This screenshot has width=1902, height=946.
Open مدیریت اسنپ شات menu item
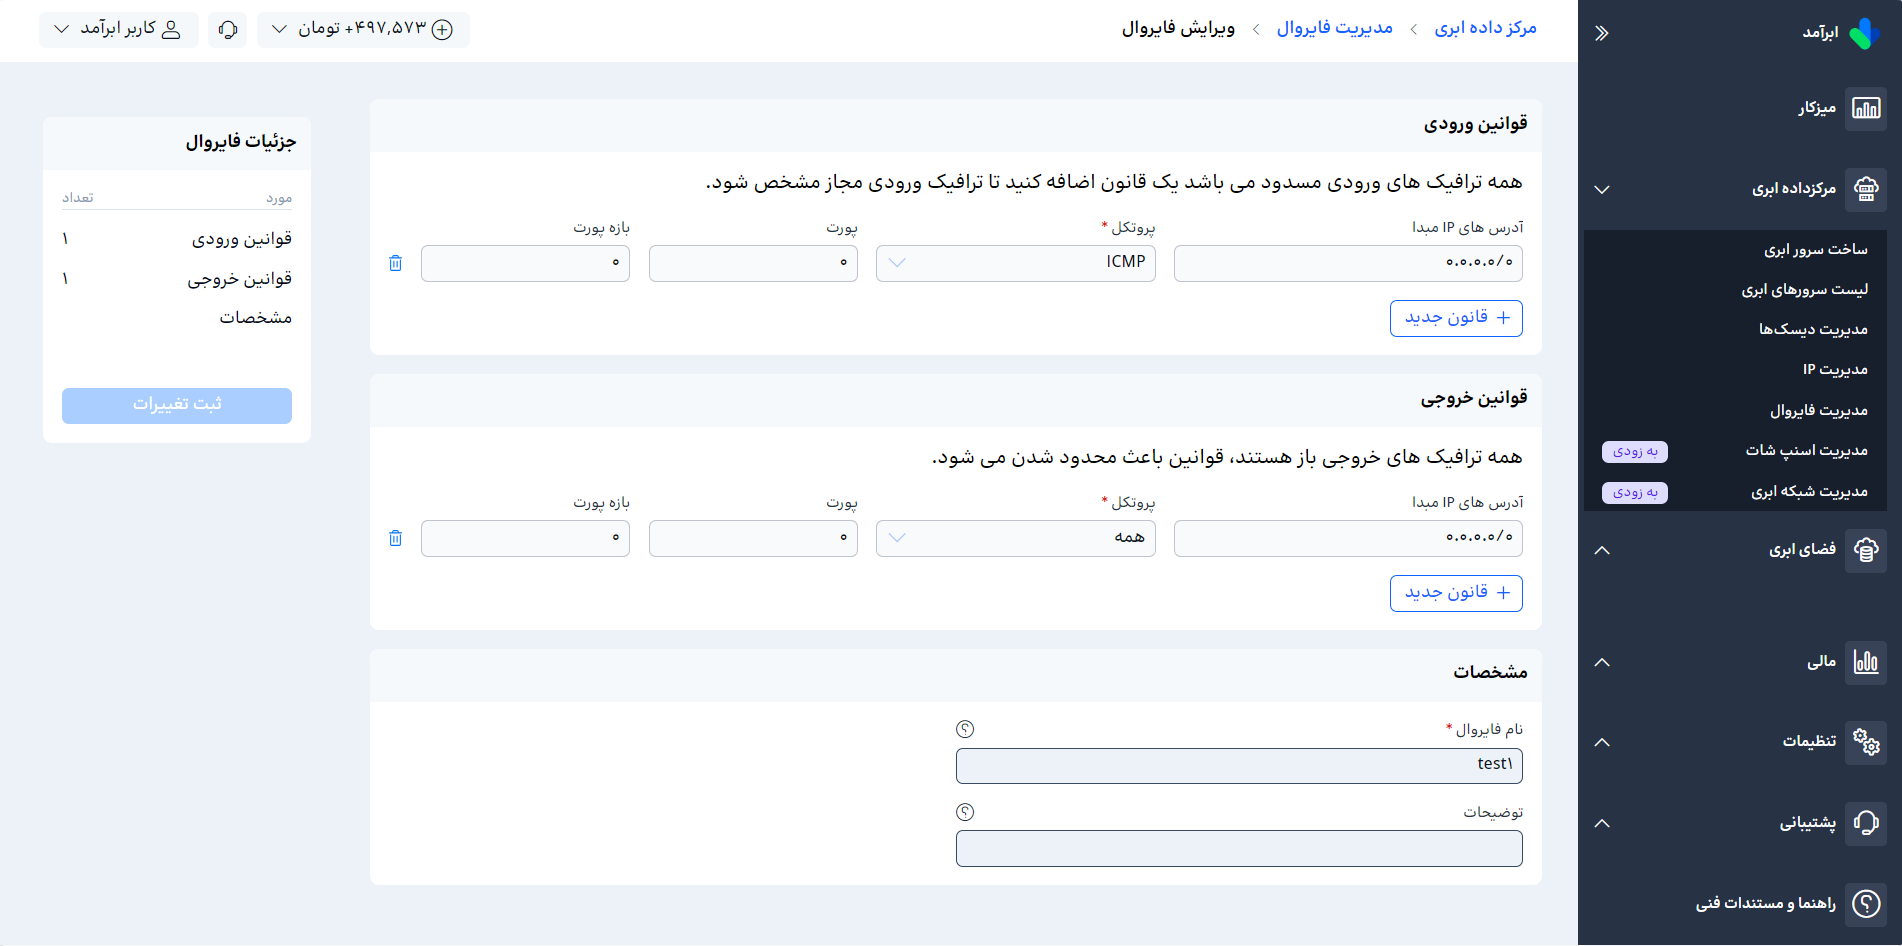1806,450
